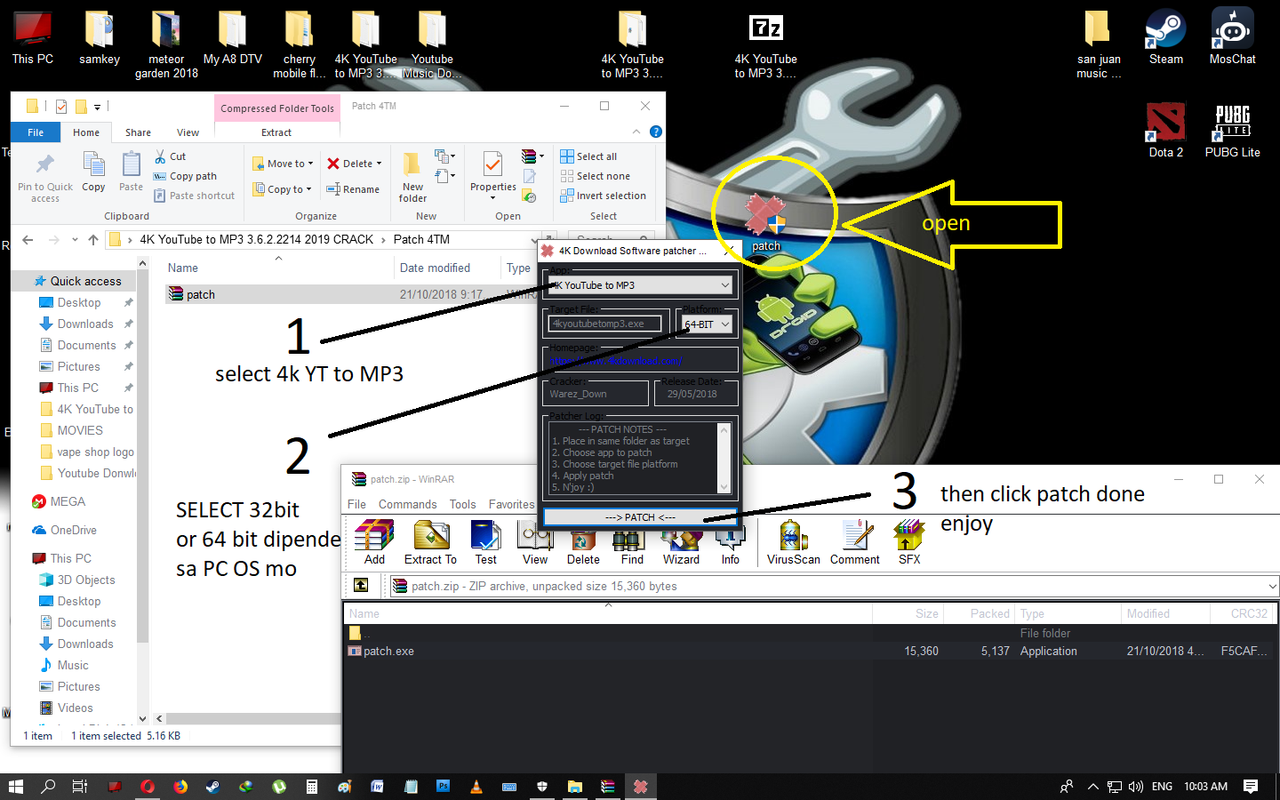This screenshot has width=1280, height=800.
Task: Click the Target File text field
Action: click(x=607, y=323)
